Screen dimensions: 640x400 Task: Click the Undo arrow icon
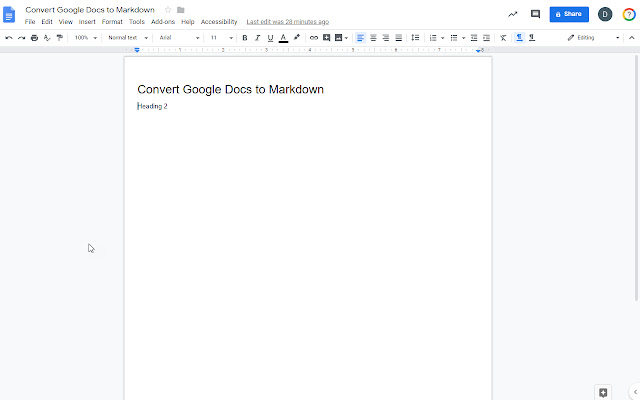(x=9, y=38)
